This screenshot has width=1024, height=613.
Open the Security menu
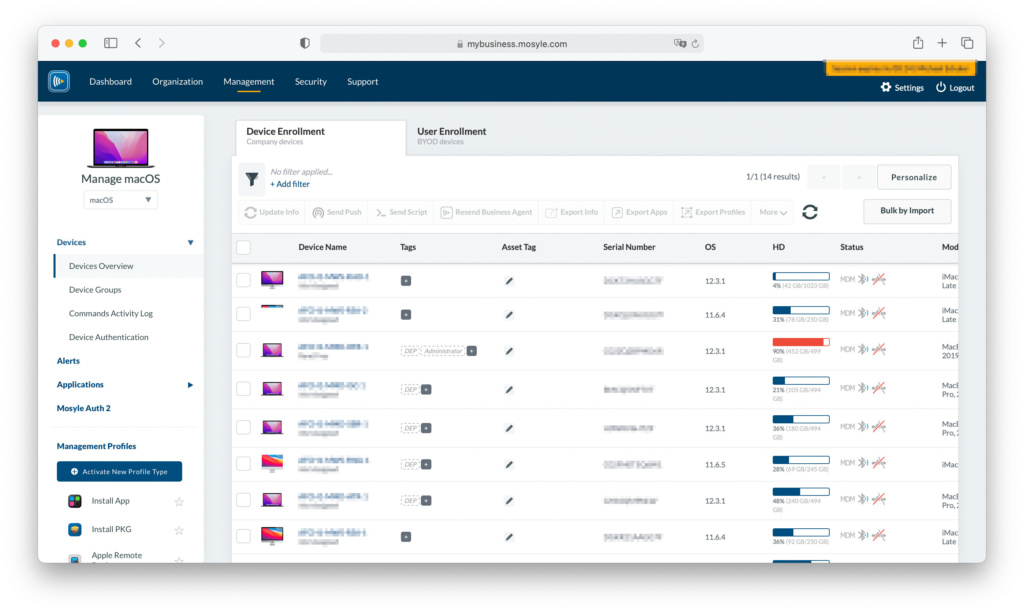(310, 82)
